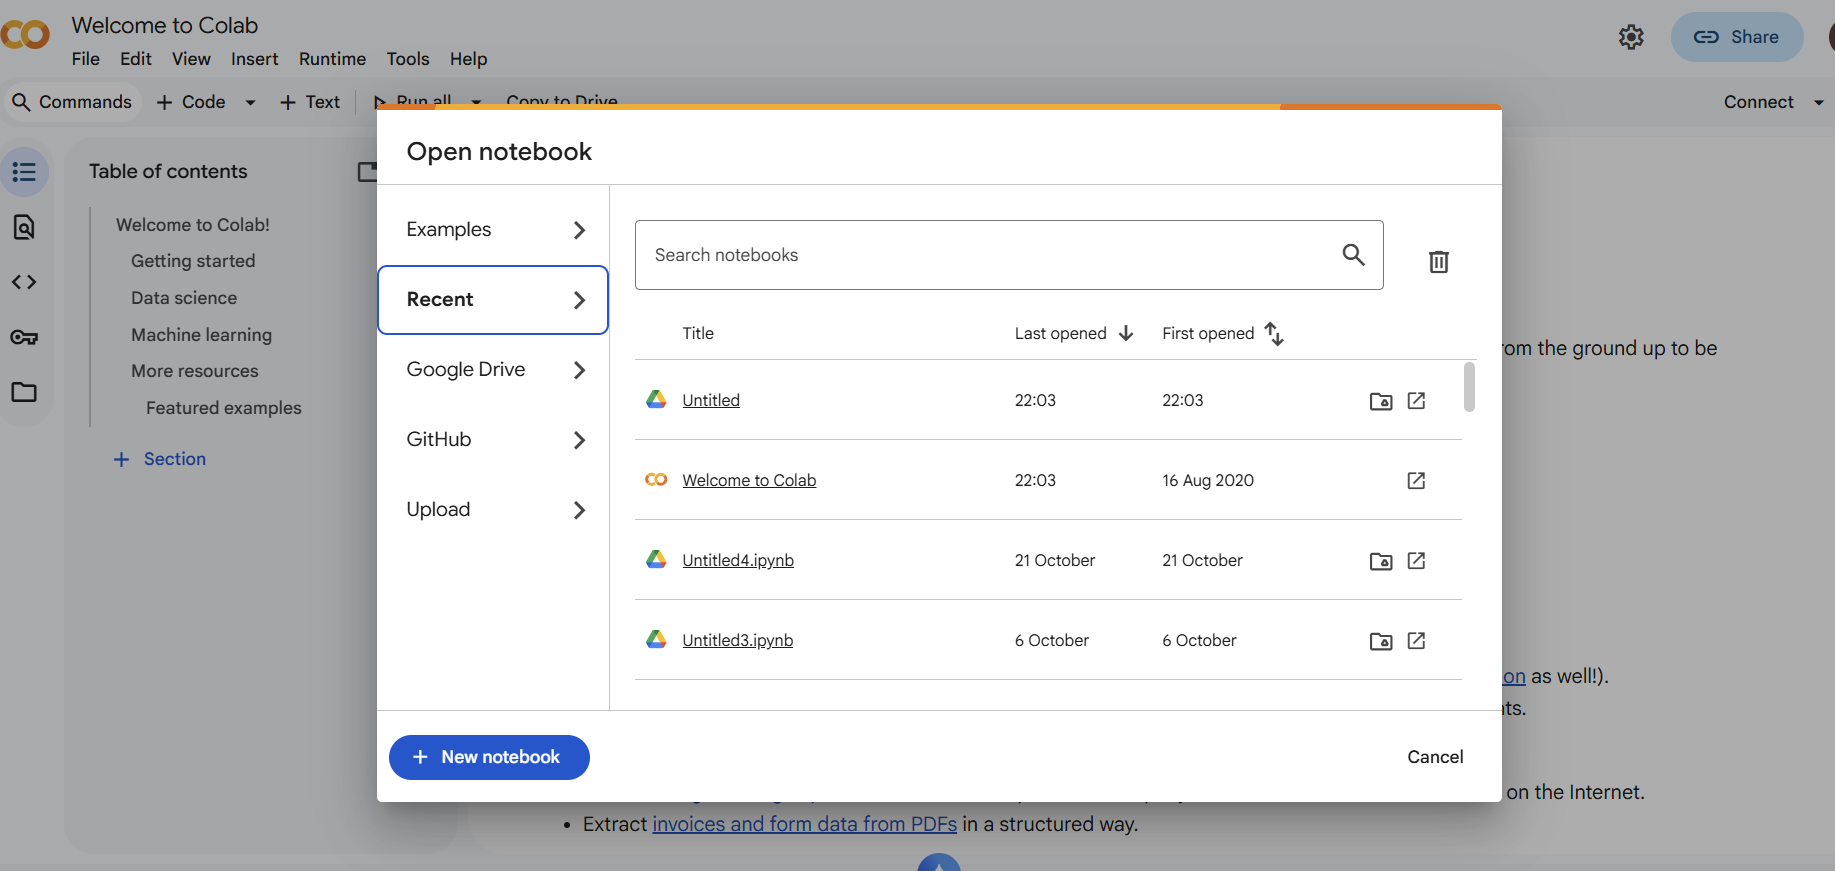Viewport: 1835px width, 871px height.
Task: Open the Code cell dropdown arrow
Action: point(250,102)
